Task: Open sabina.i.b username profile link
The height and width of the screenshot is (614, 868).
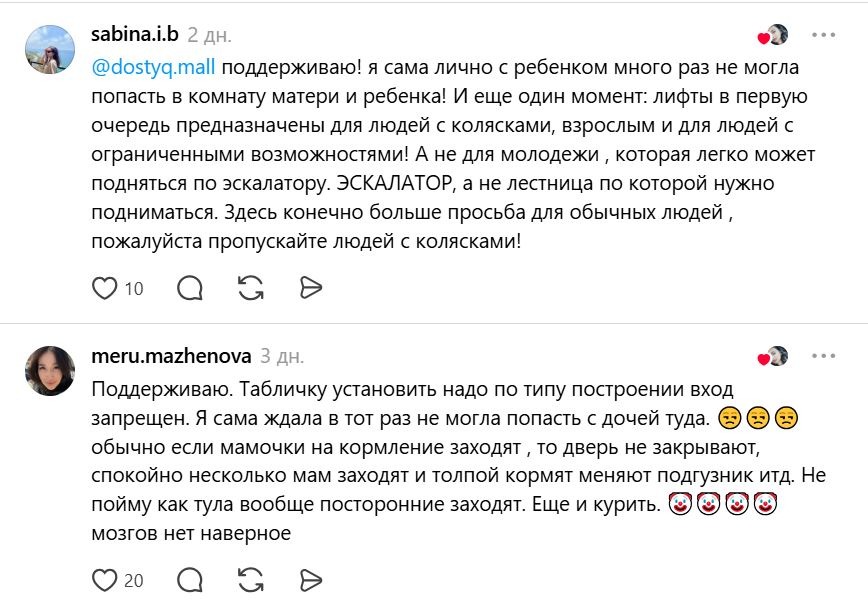Action: [x=135, y=34]
